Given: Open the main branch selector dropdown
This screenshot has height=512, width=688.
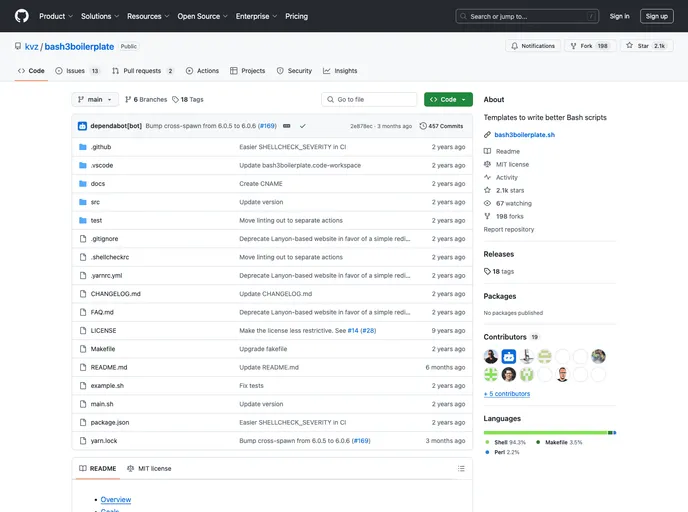Looking at the screenshot, I should tap(95, 100).
